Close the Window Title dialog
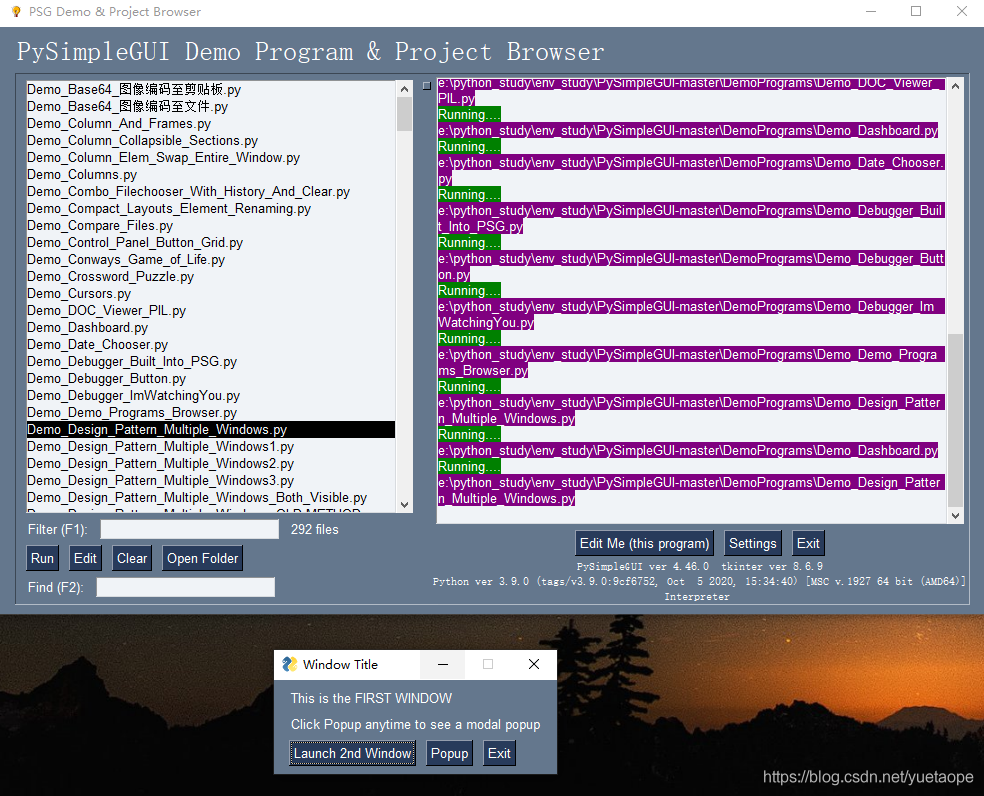This screenshot has height=796, width=984. (534, 664)
